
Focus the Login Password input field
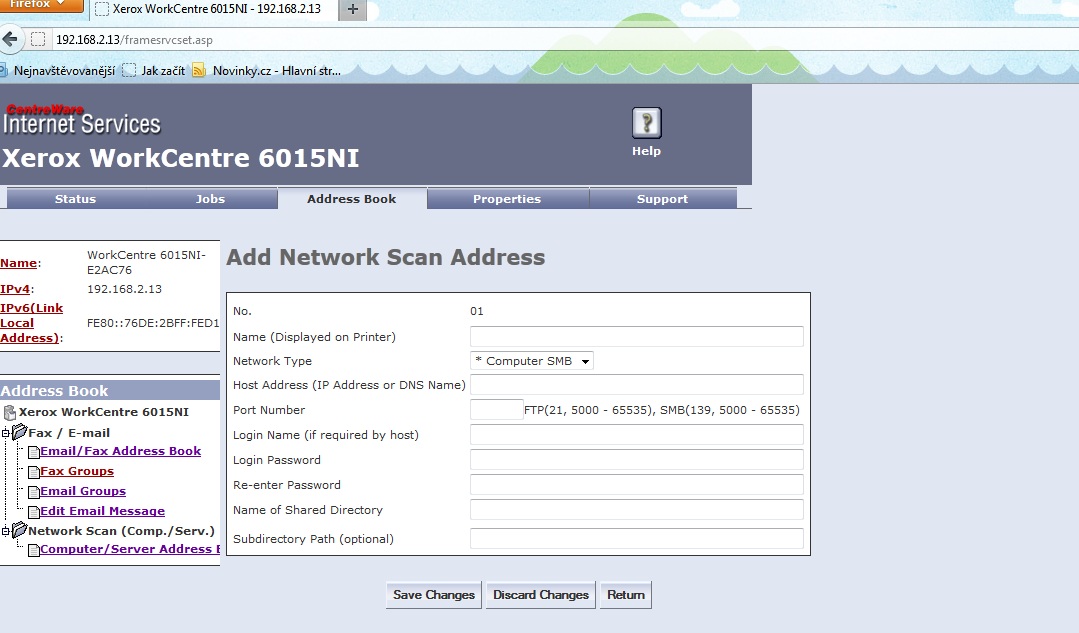click(637, 460)
